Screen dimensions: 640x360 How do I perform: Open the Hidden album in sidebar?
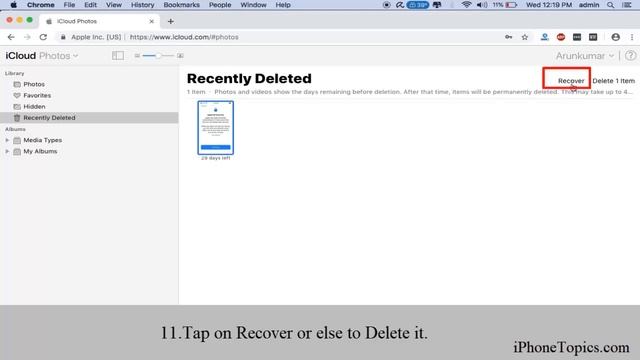[34, 107]
